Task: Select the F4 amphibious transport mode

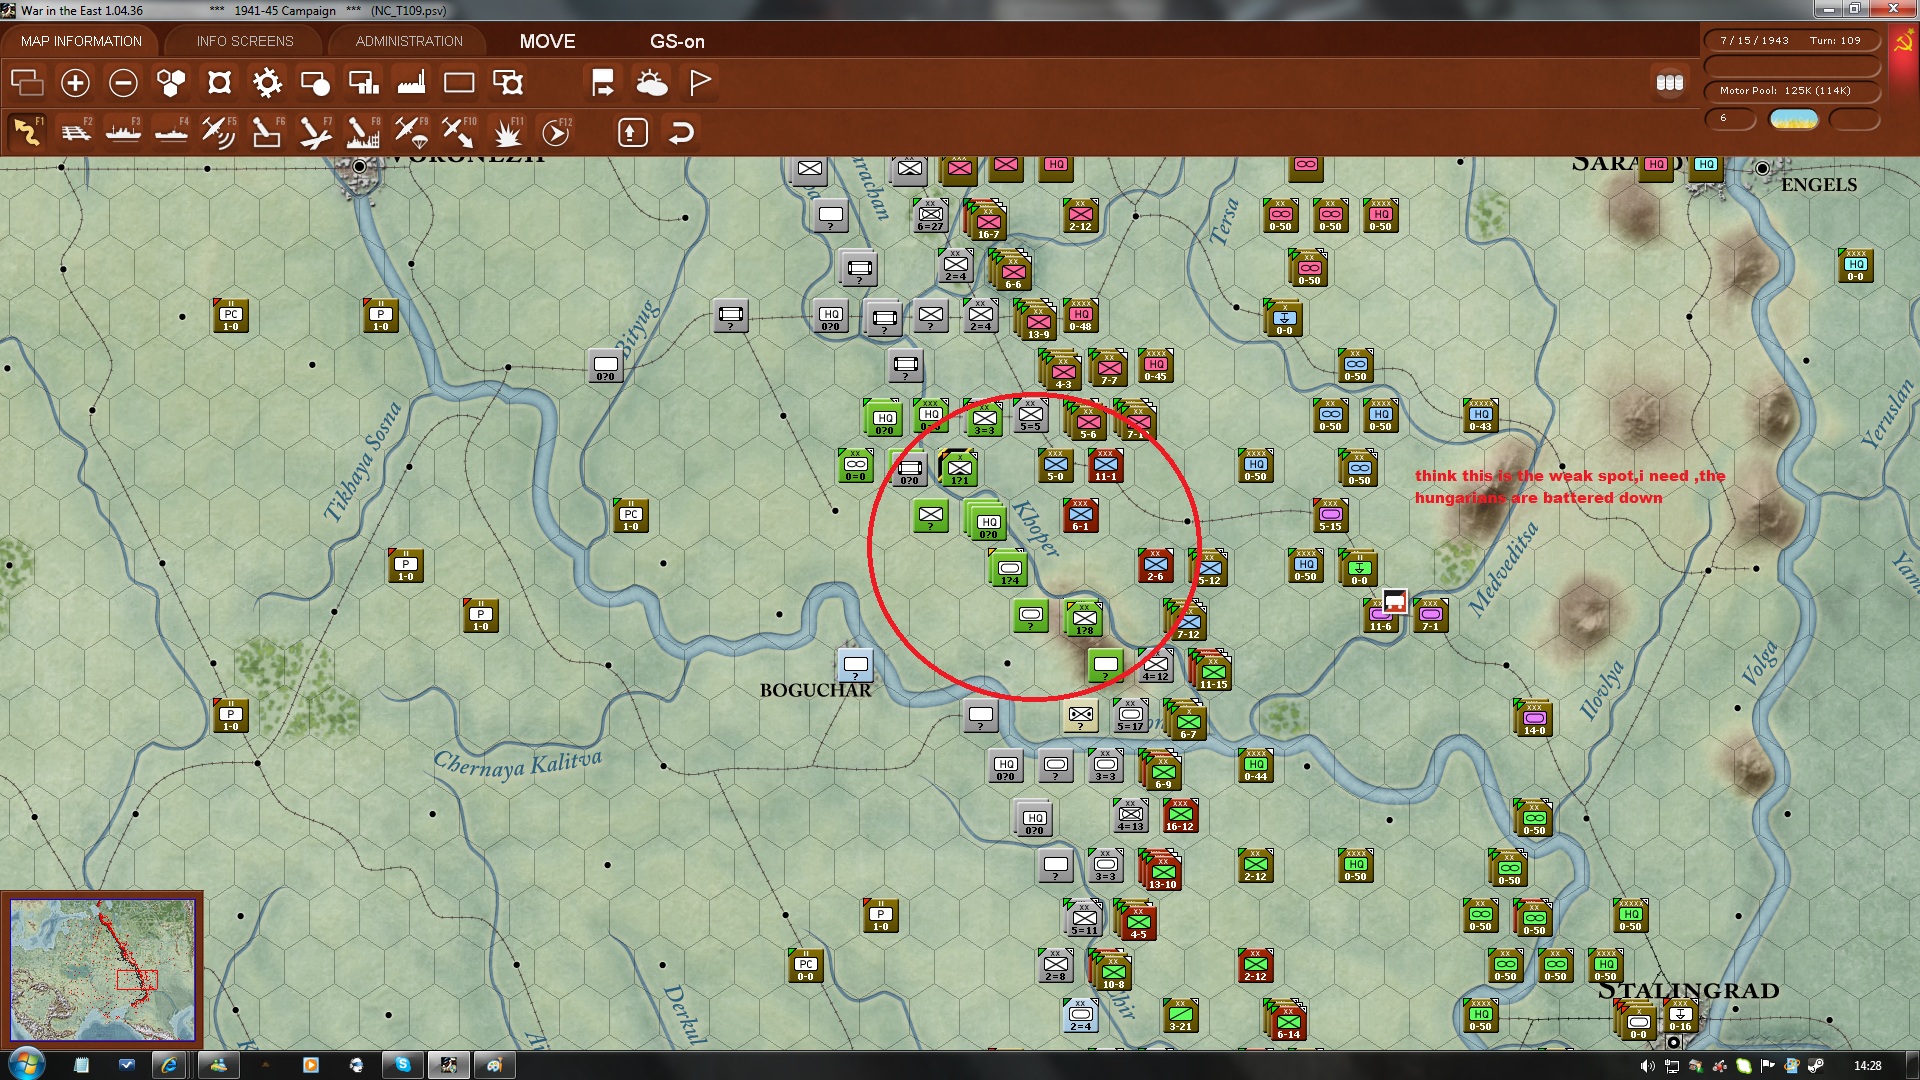Action: pos(171,131)
